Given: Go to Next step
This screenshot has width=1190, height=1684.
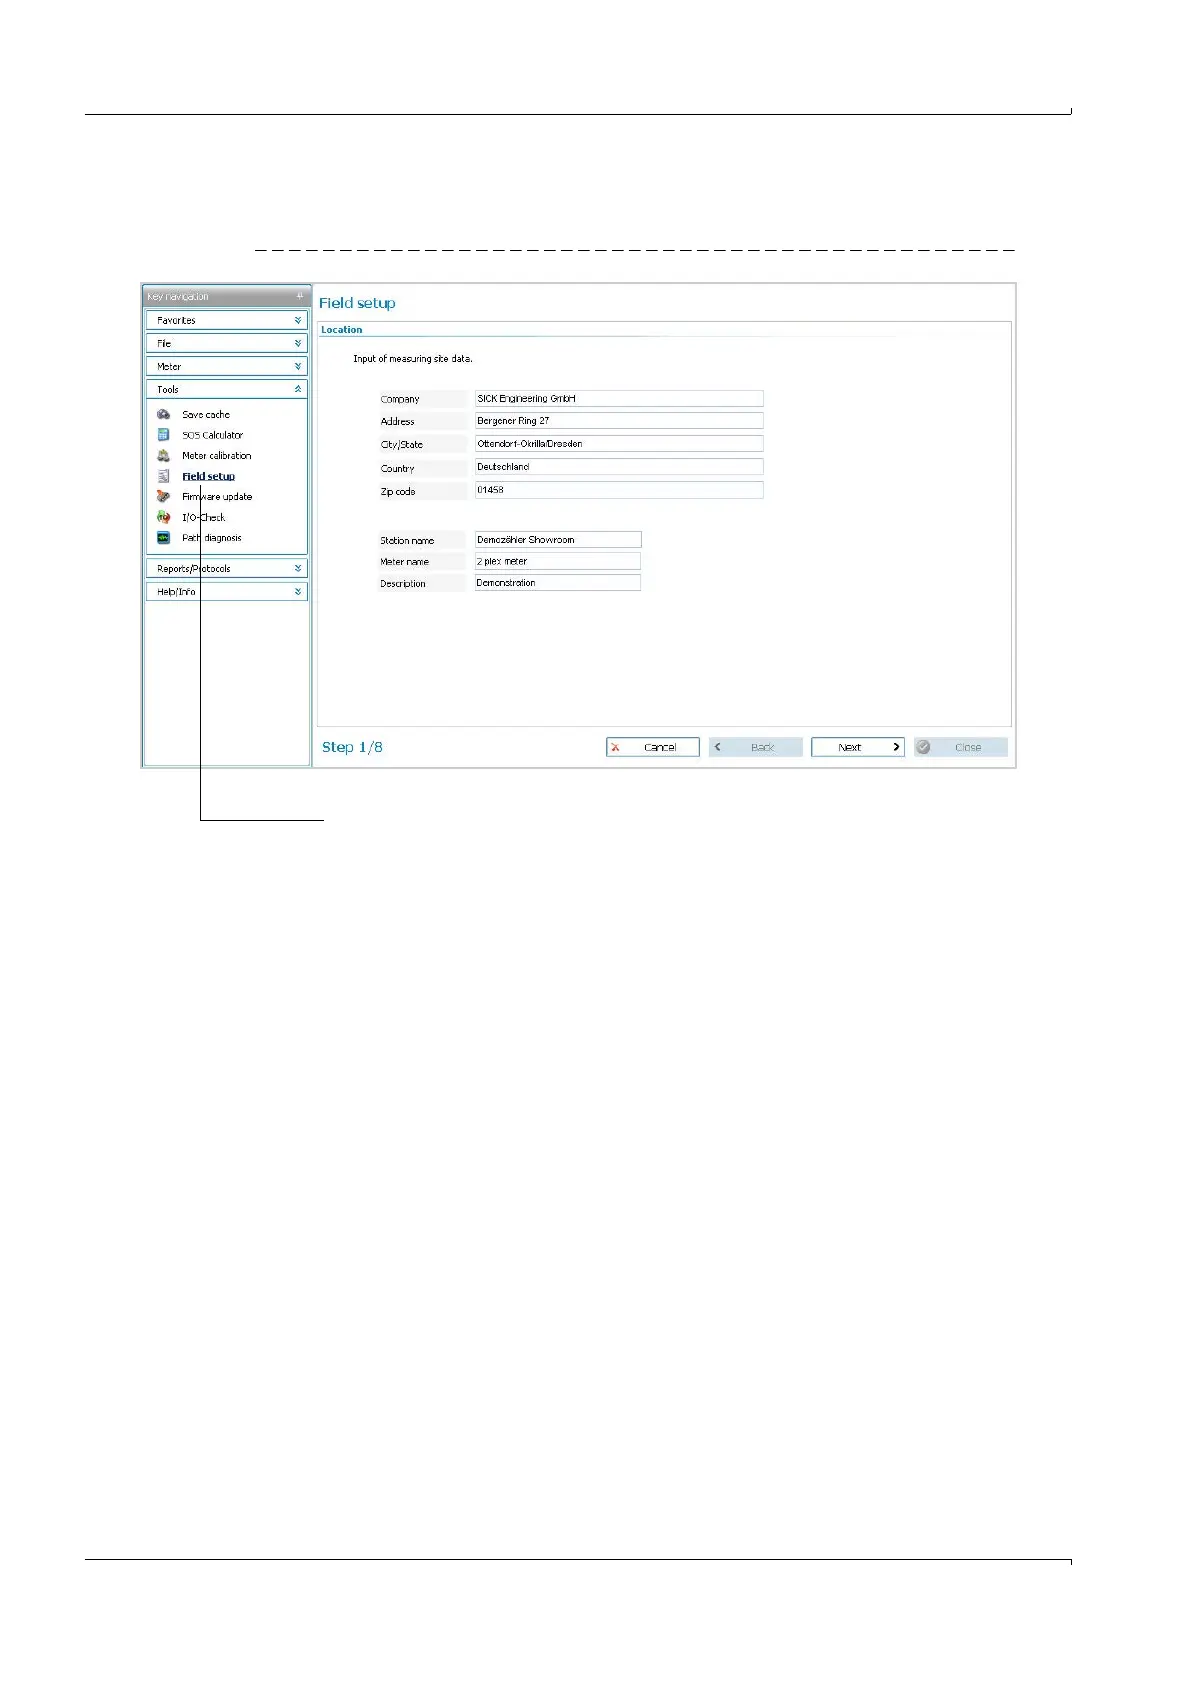Looking at the screenshot, I should point(858,747).
